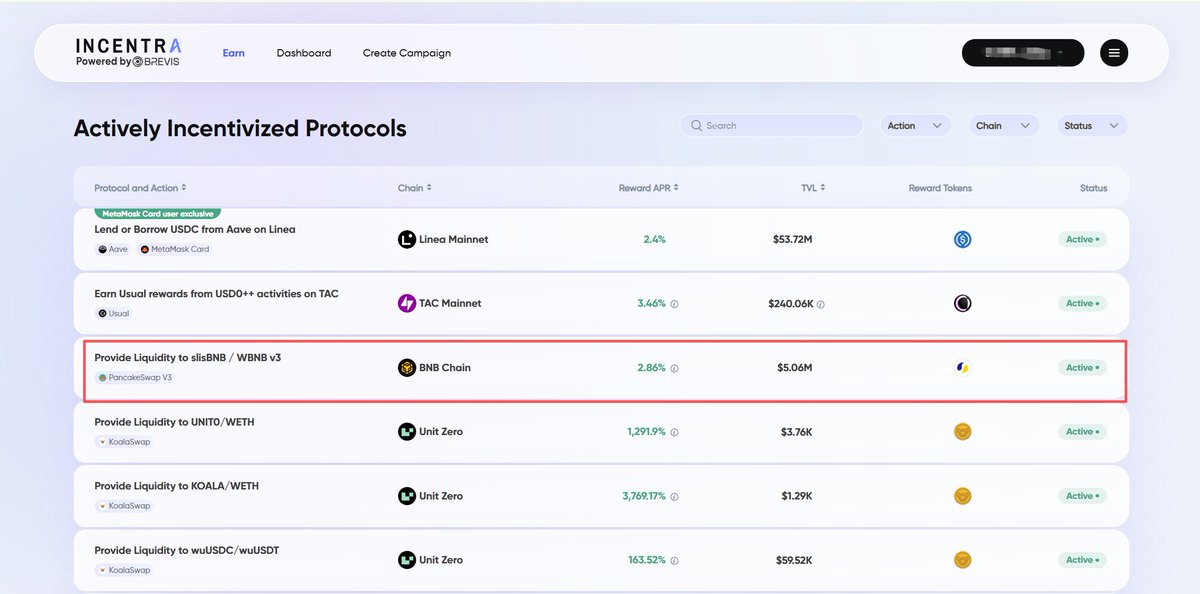Click the blurred wallet address button

click(1022, 53)
